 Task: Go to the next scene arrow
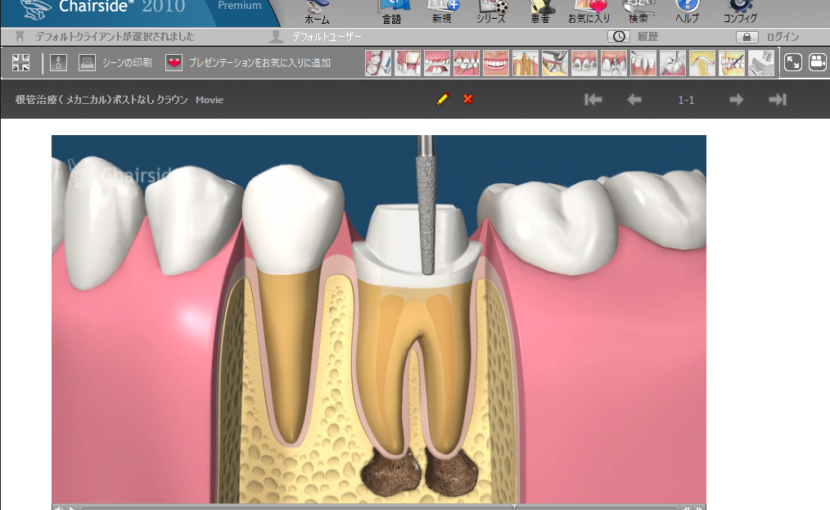point(736,99)
